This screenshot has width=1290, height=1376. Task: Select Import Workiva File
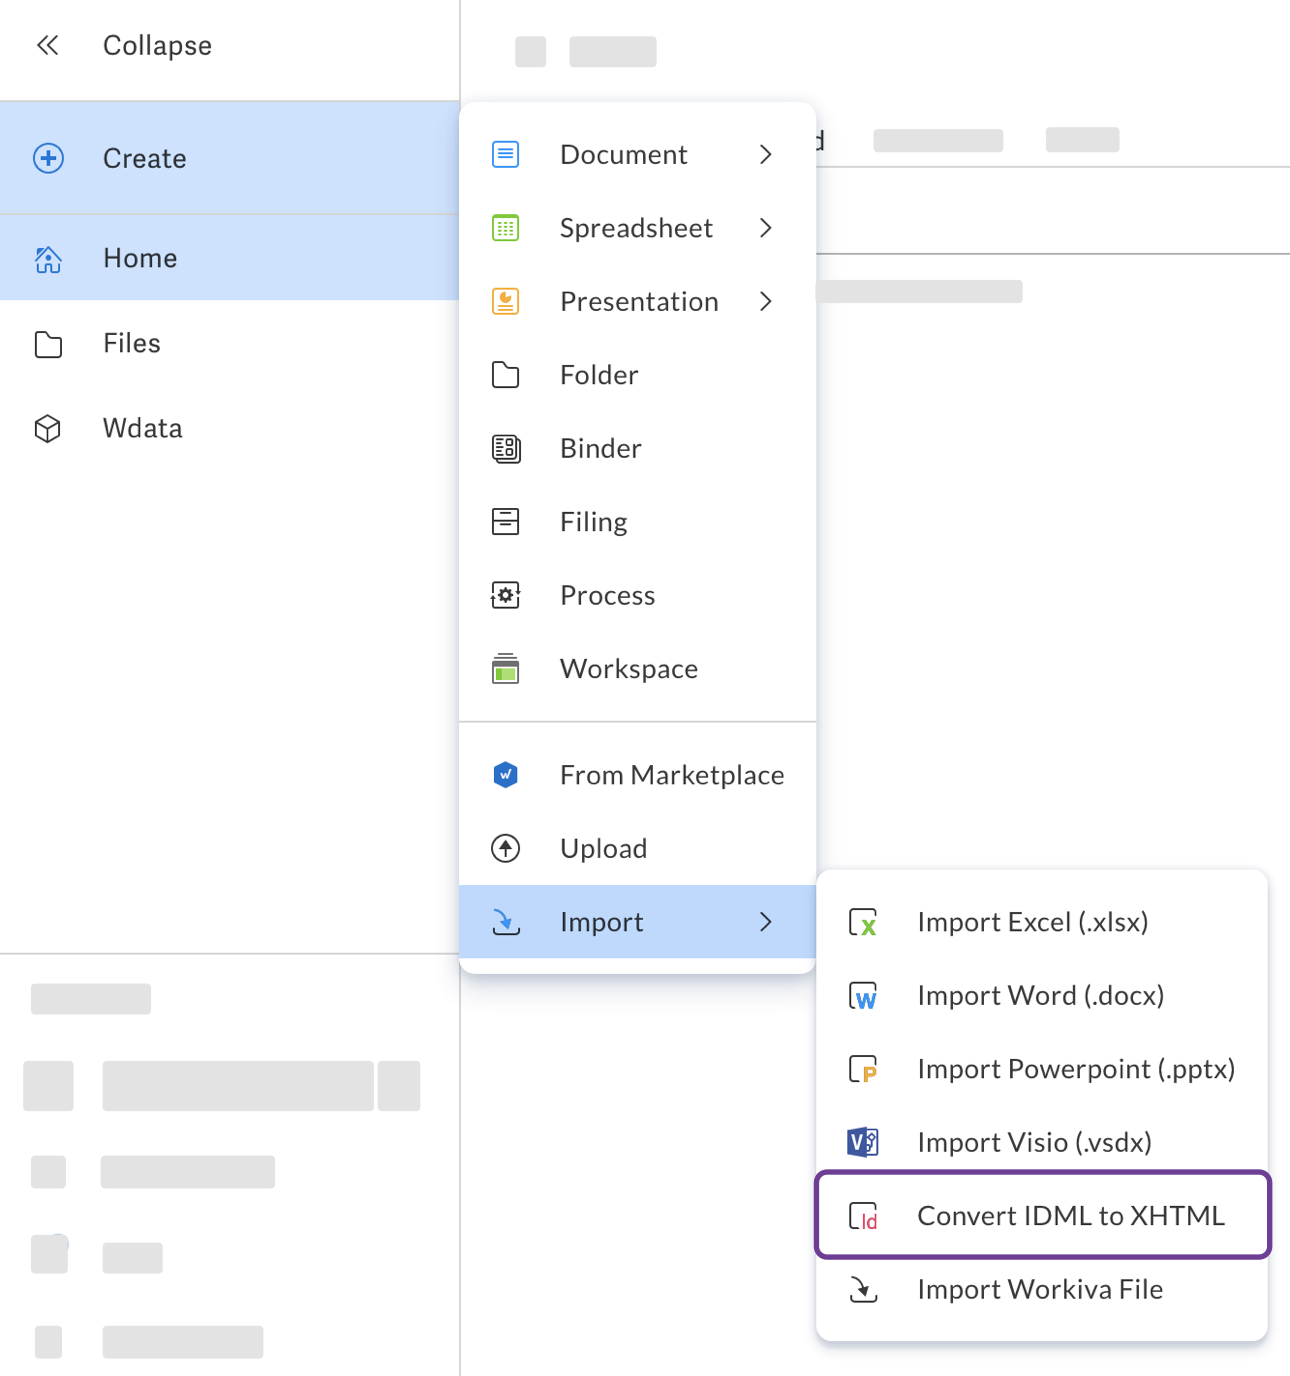1040,1289
